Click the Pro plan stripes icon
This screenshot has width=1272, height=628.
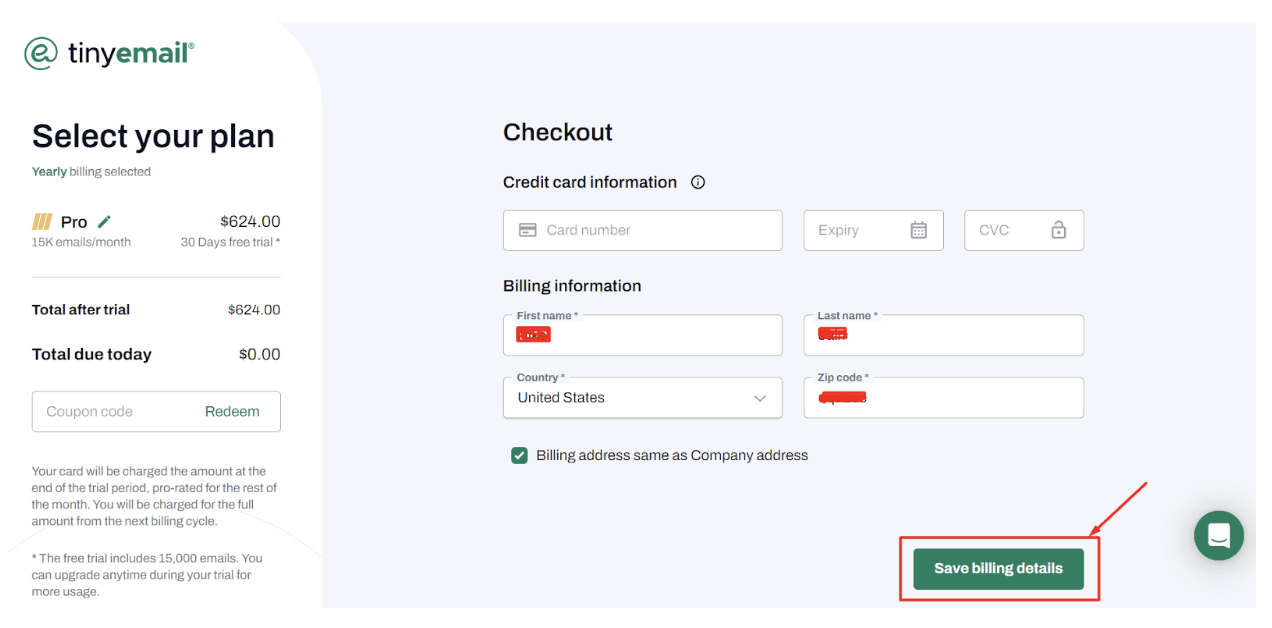pos(43,222)
